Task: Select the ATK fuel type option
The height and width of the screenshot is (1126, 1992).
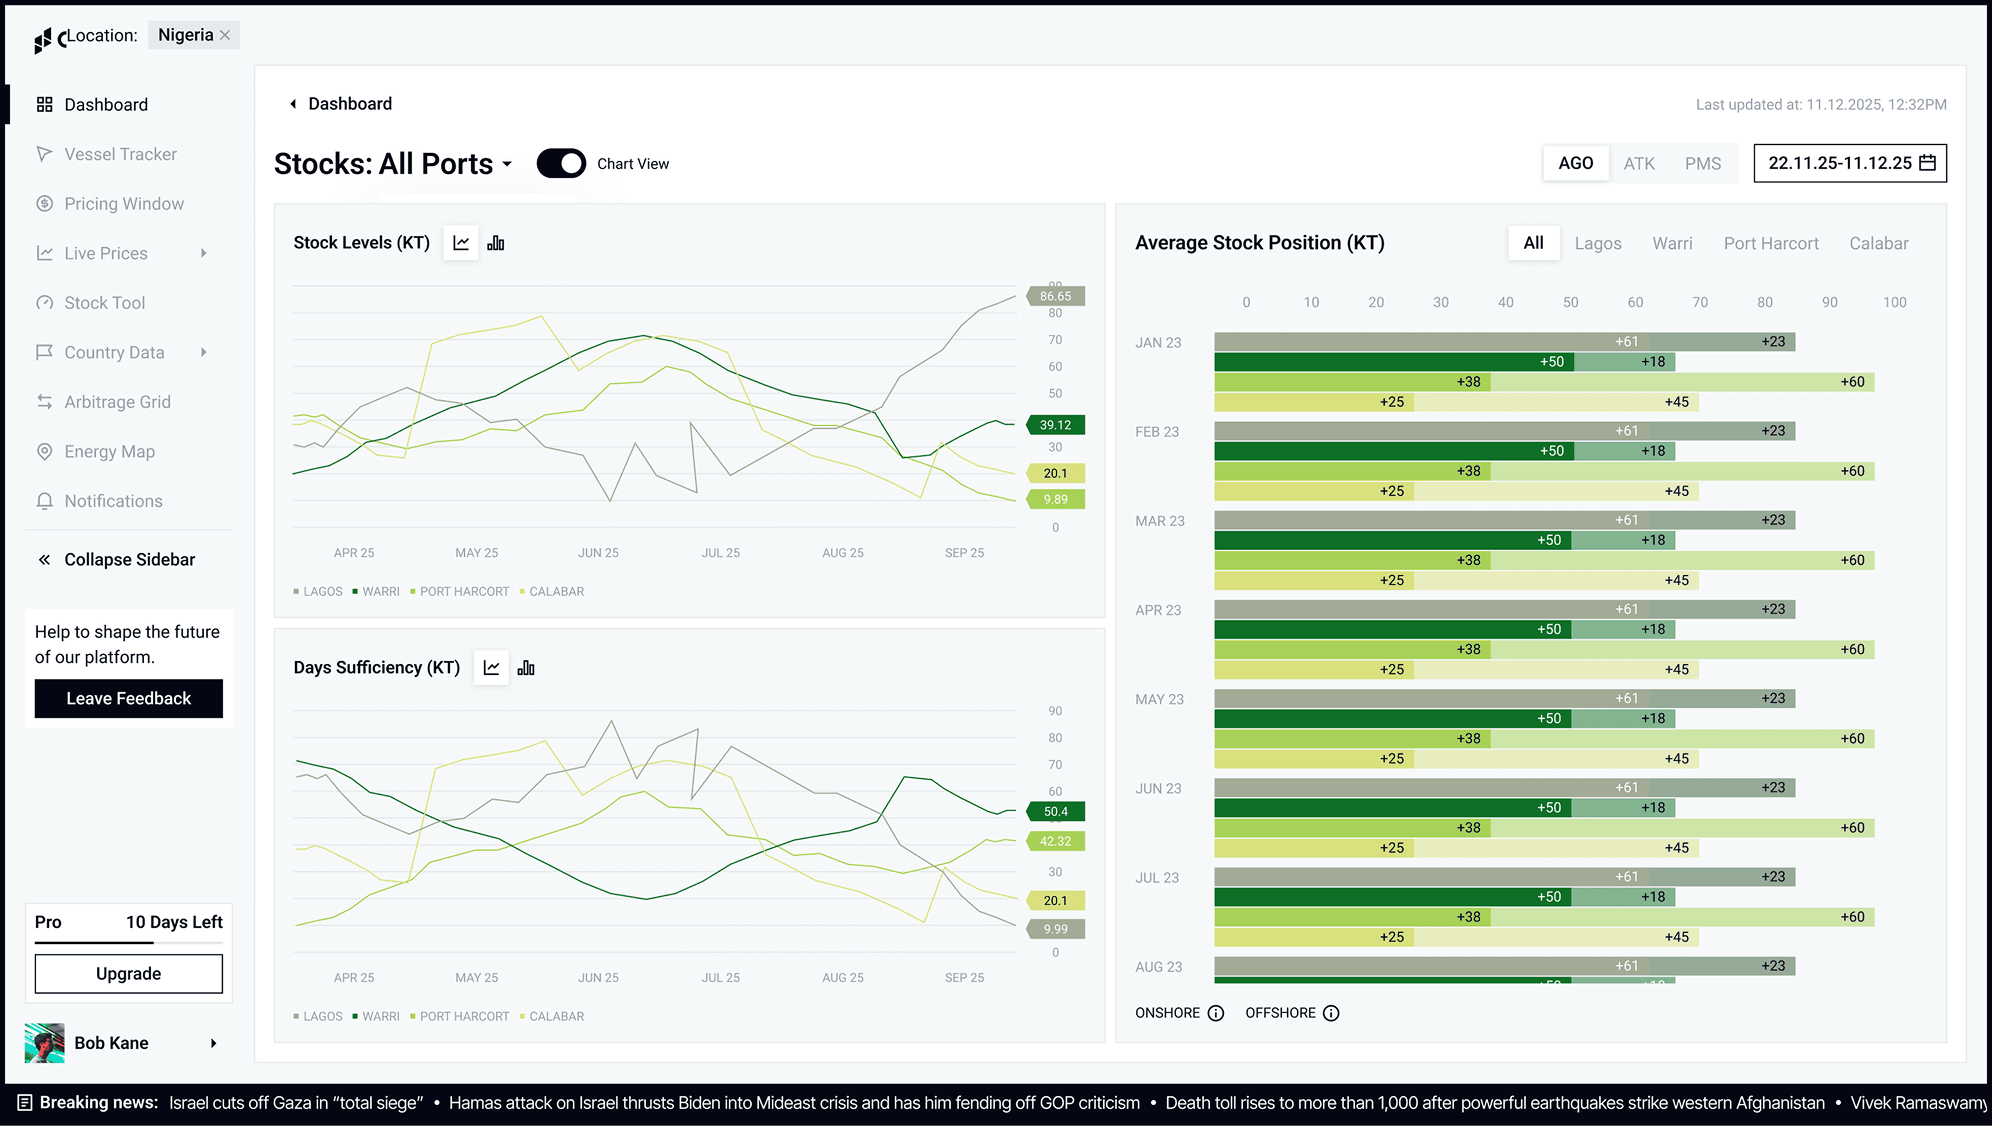Action: pos(1639,164)
